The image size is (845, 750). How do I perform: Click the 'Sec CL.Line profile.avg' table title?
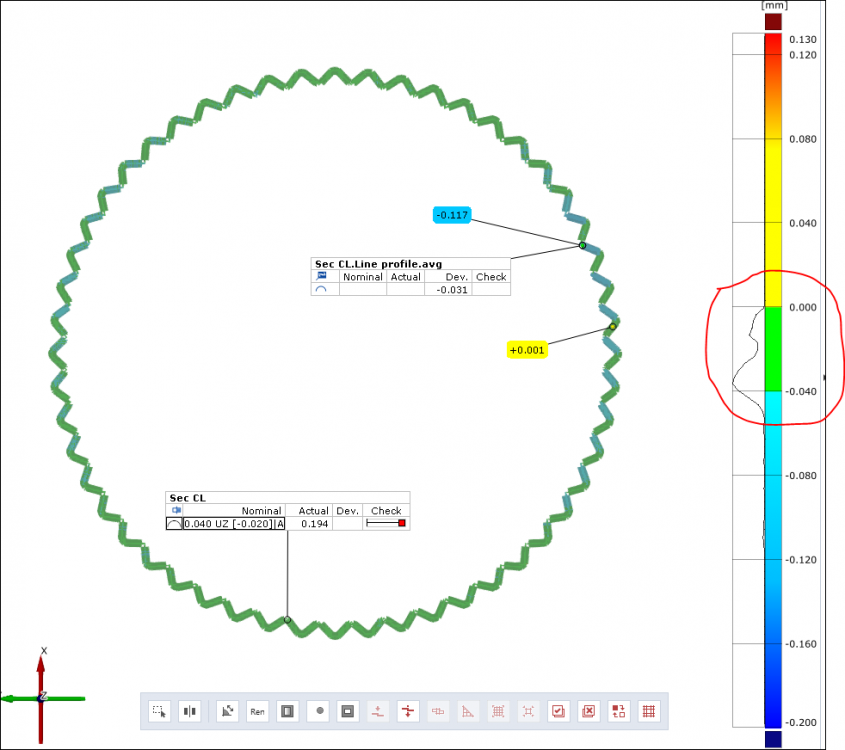(378, 264)
